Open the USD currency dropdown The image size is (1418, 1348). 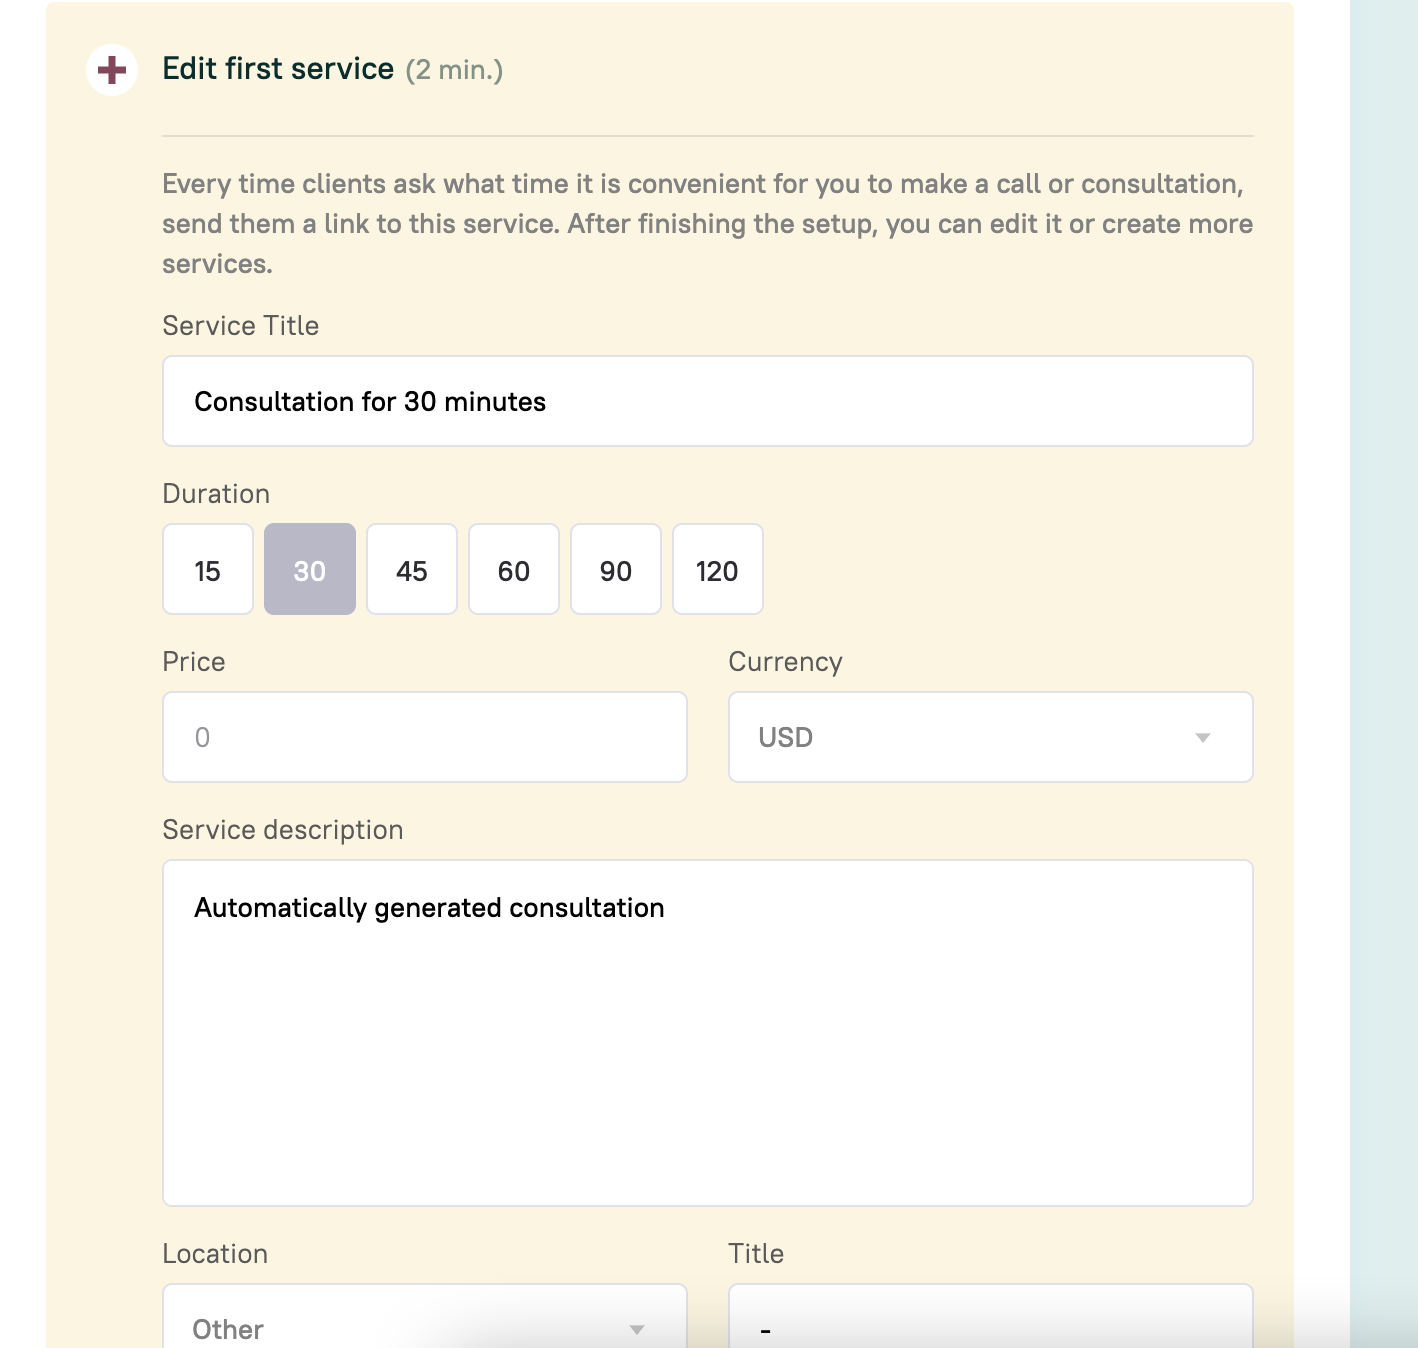[x=990, y=737]
